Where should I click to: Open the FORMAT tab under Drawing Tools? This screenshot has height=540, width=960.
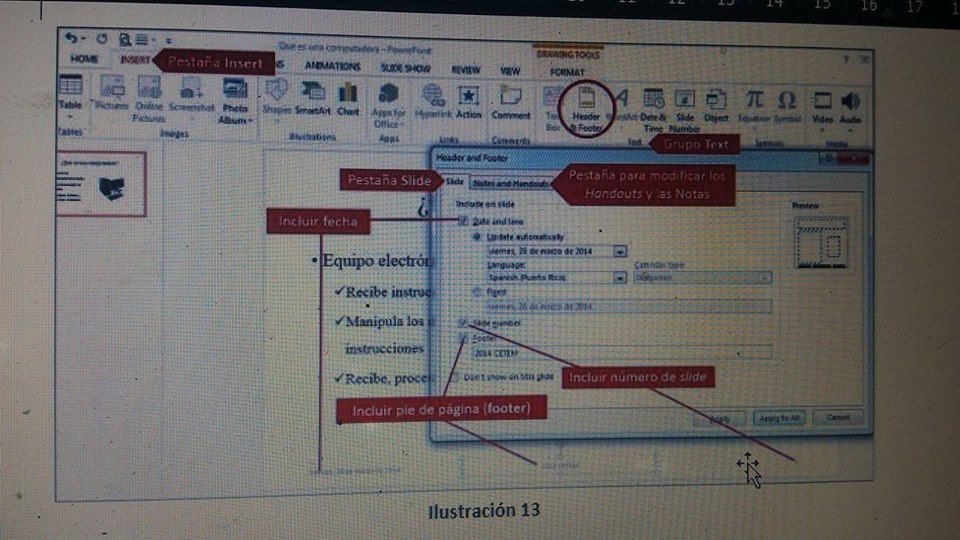pos(567,72)
